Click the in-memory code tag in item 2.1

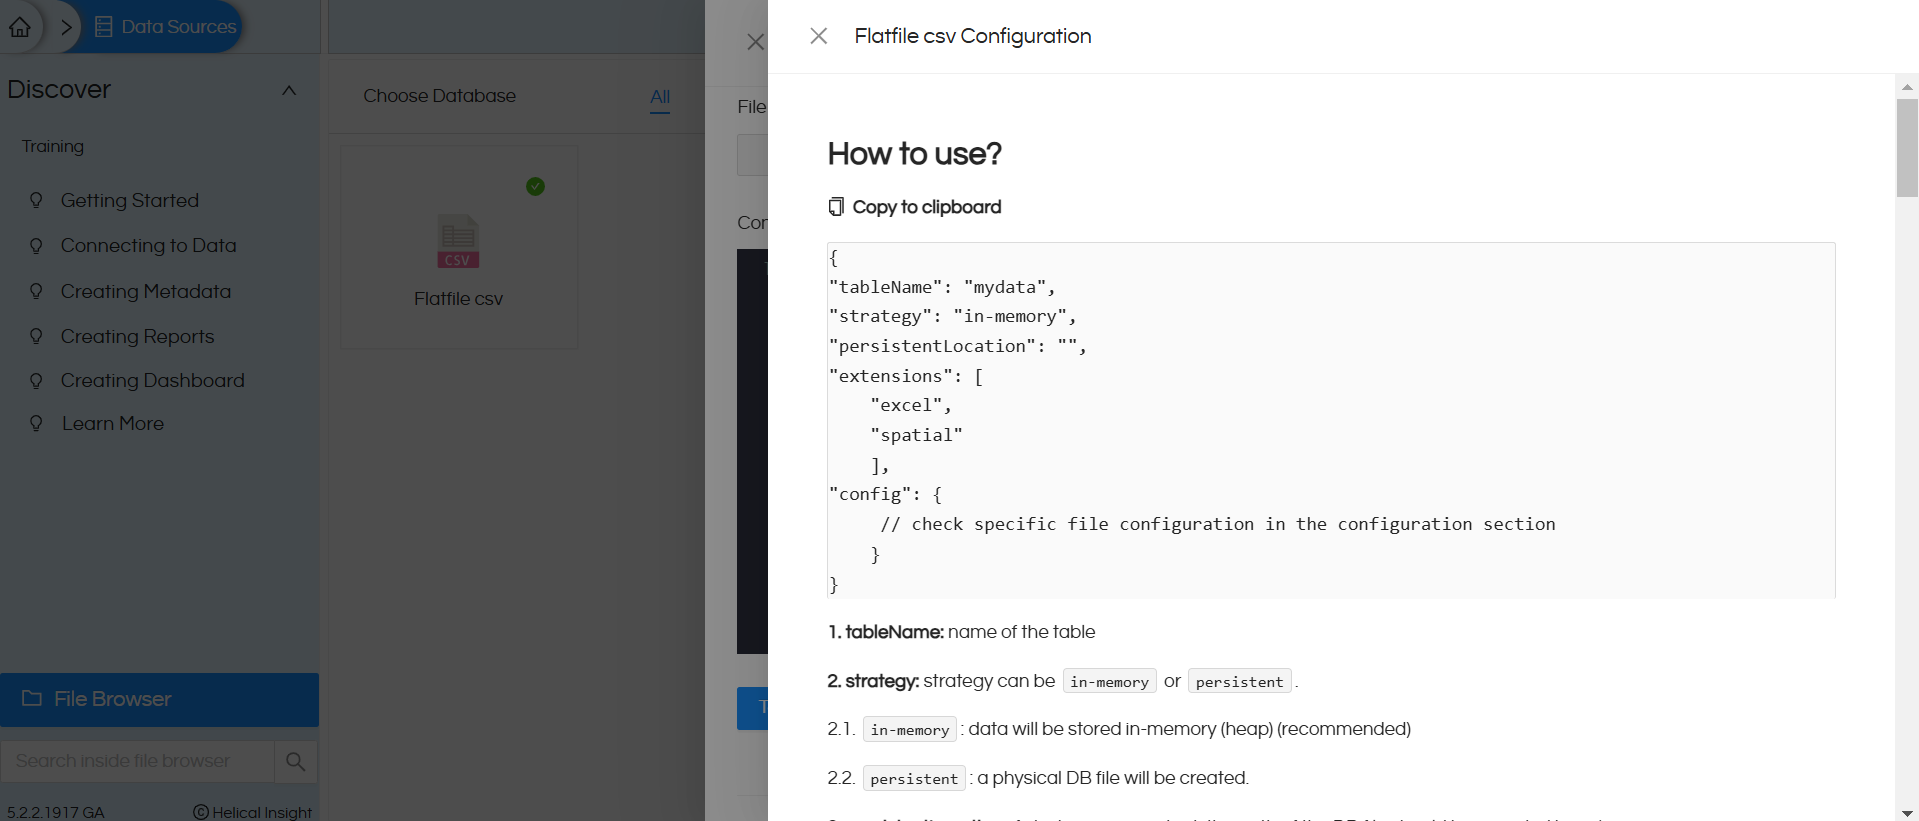(909, 730)
